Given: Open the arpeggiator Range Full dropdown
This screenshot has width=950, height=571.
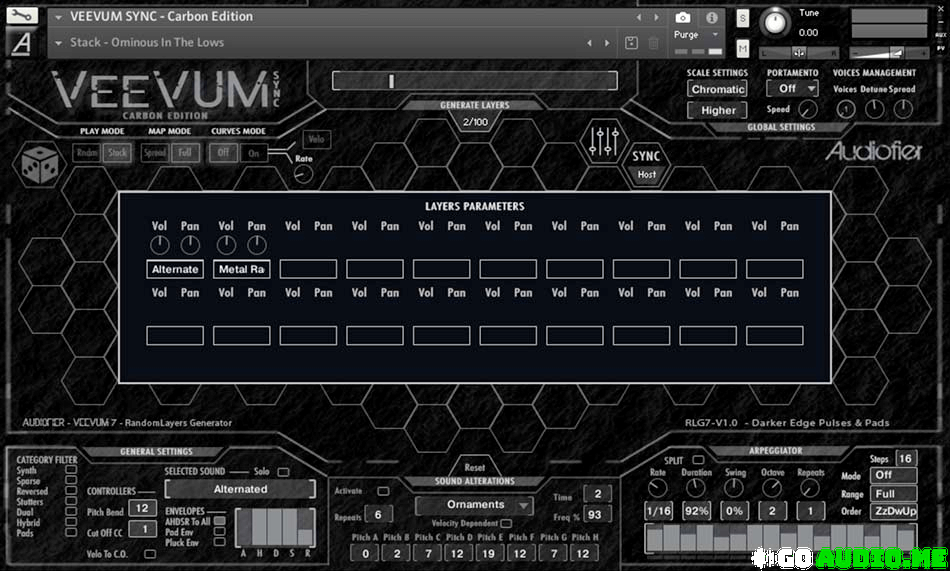Looking at the screenshot, I should point(894,494).
